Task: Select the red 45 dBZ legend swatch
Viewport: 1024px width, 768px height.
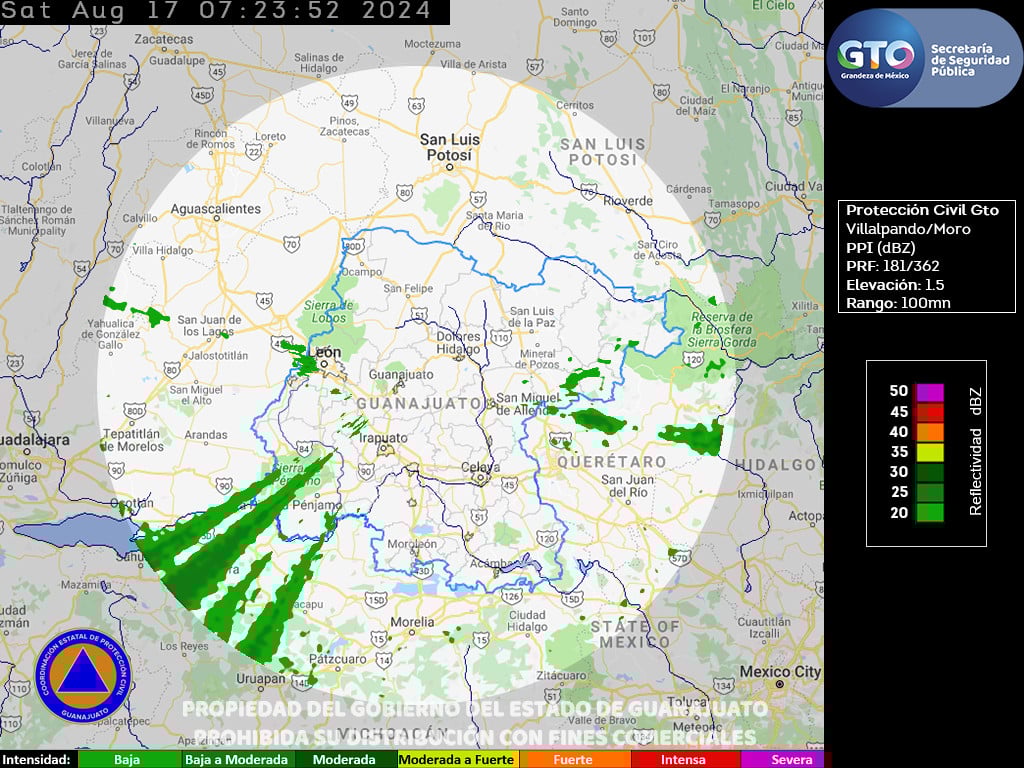Action: click(930, 411)
